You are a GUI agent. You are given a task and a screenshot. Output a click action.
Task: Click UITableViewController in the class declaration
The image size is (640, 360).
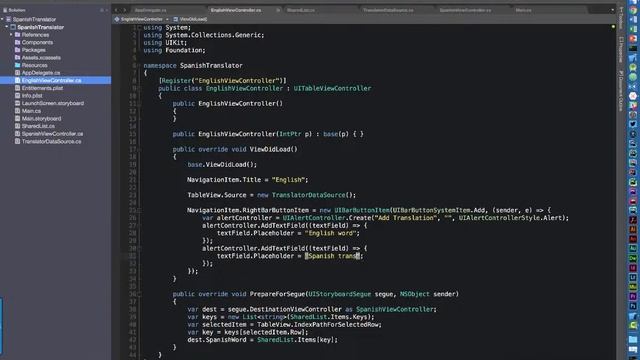(x=332, y=88)
